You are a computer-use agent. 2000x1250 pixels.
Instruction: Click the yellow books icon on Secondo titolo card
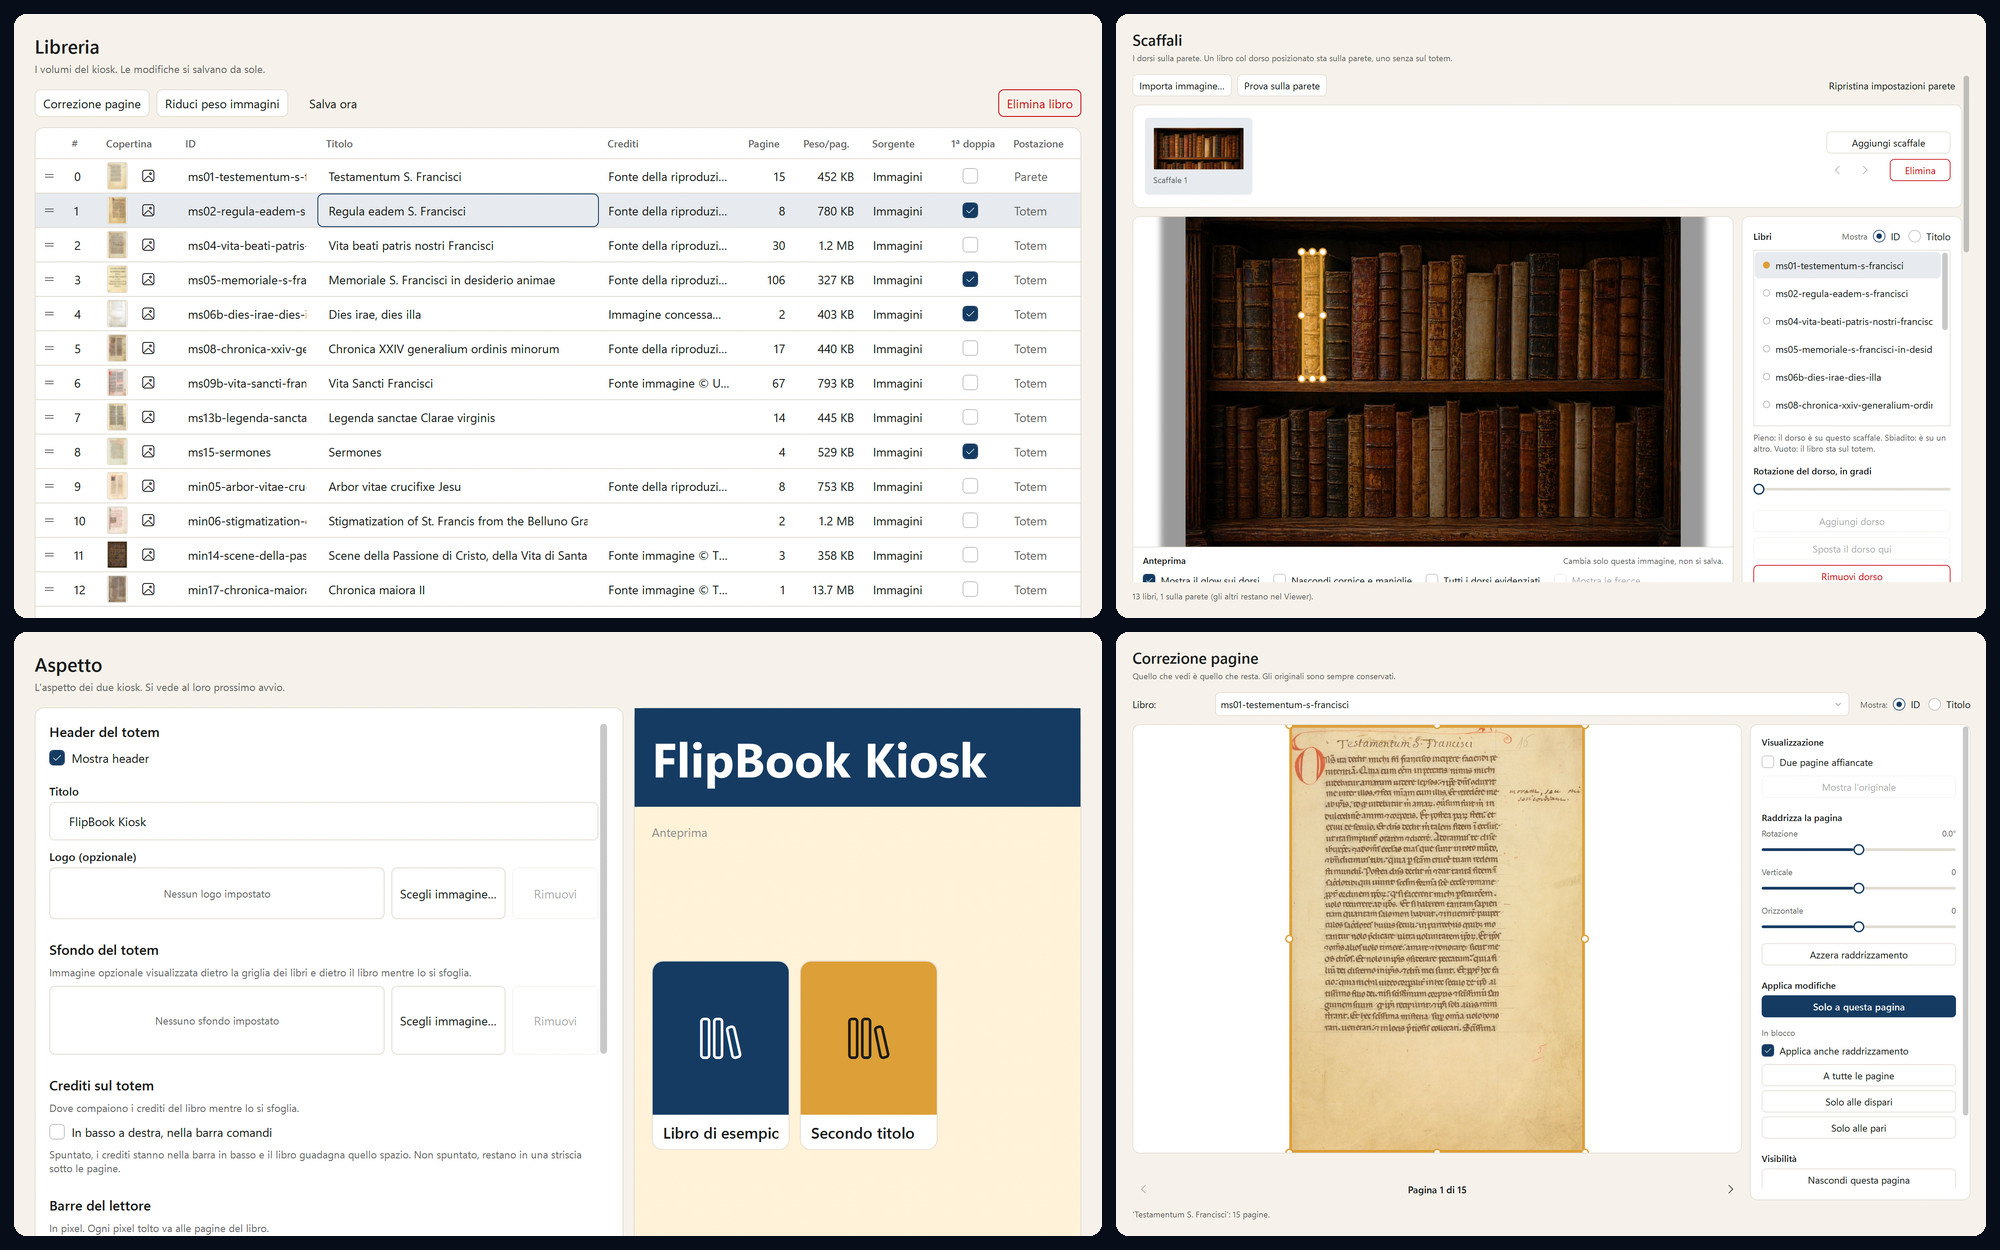[x=868, y=1038]
